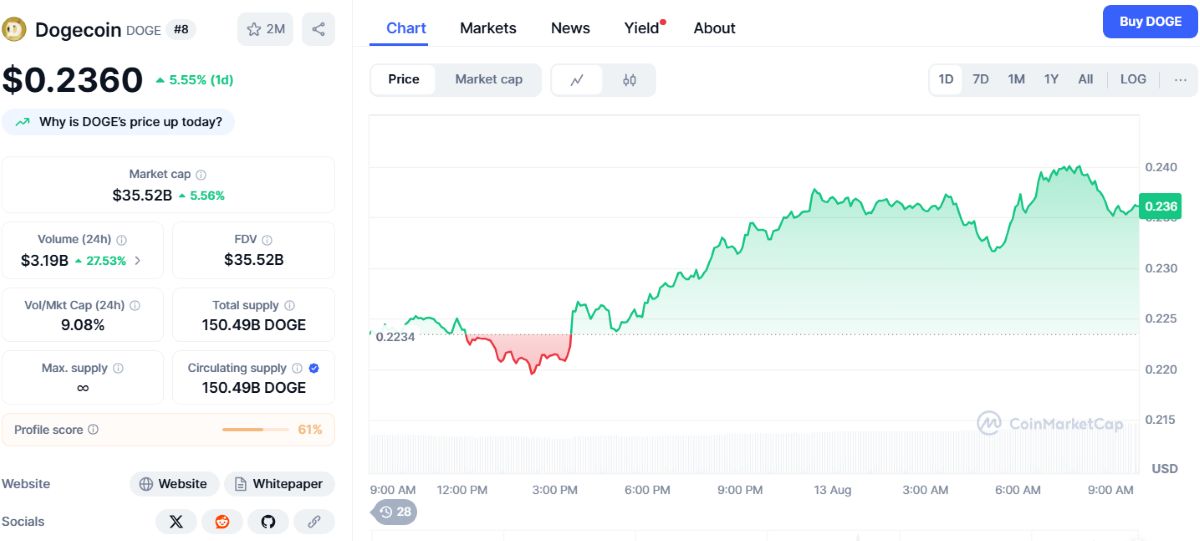
Task: Click the Buy DOGE button
Action: point(1150,22)
